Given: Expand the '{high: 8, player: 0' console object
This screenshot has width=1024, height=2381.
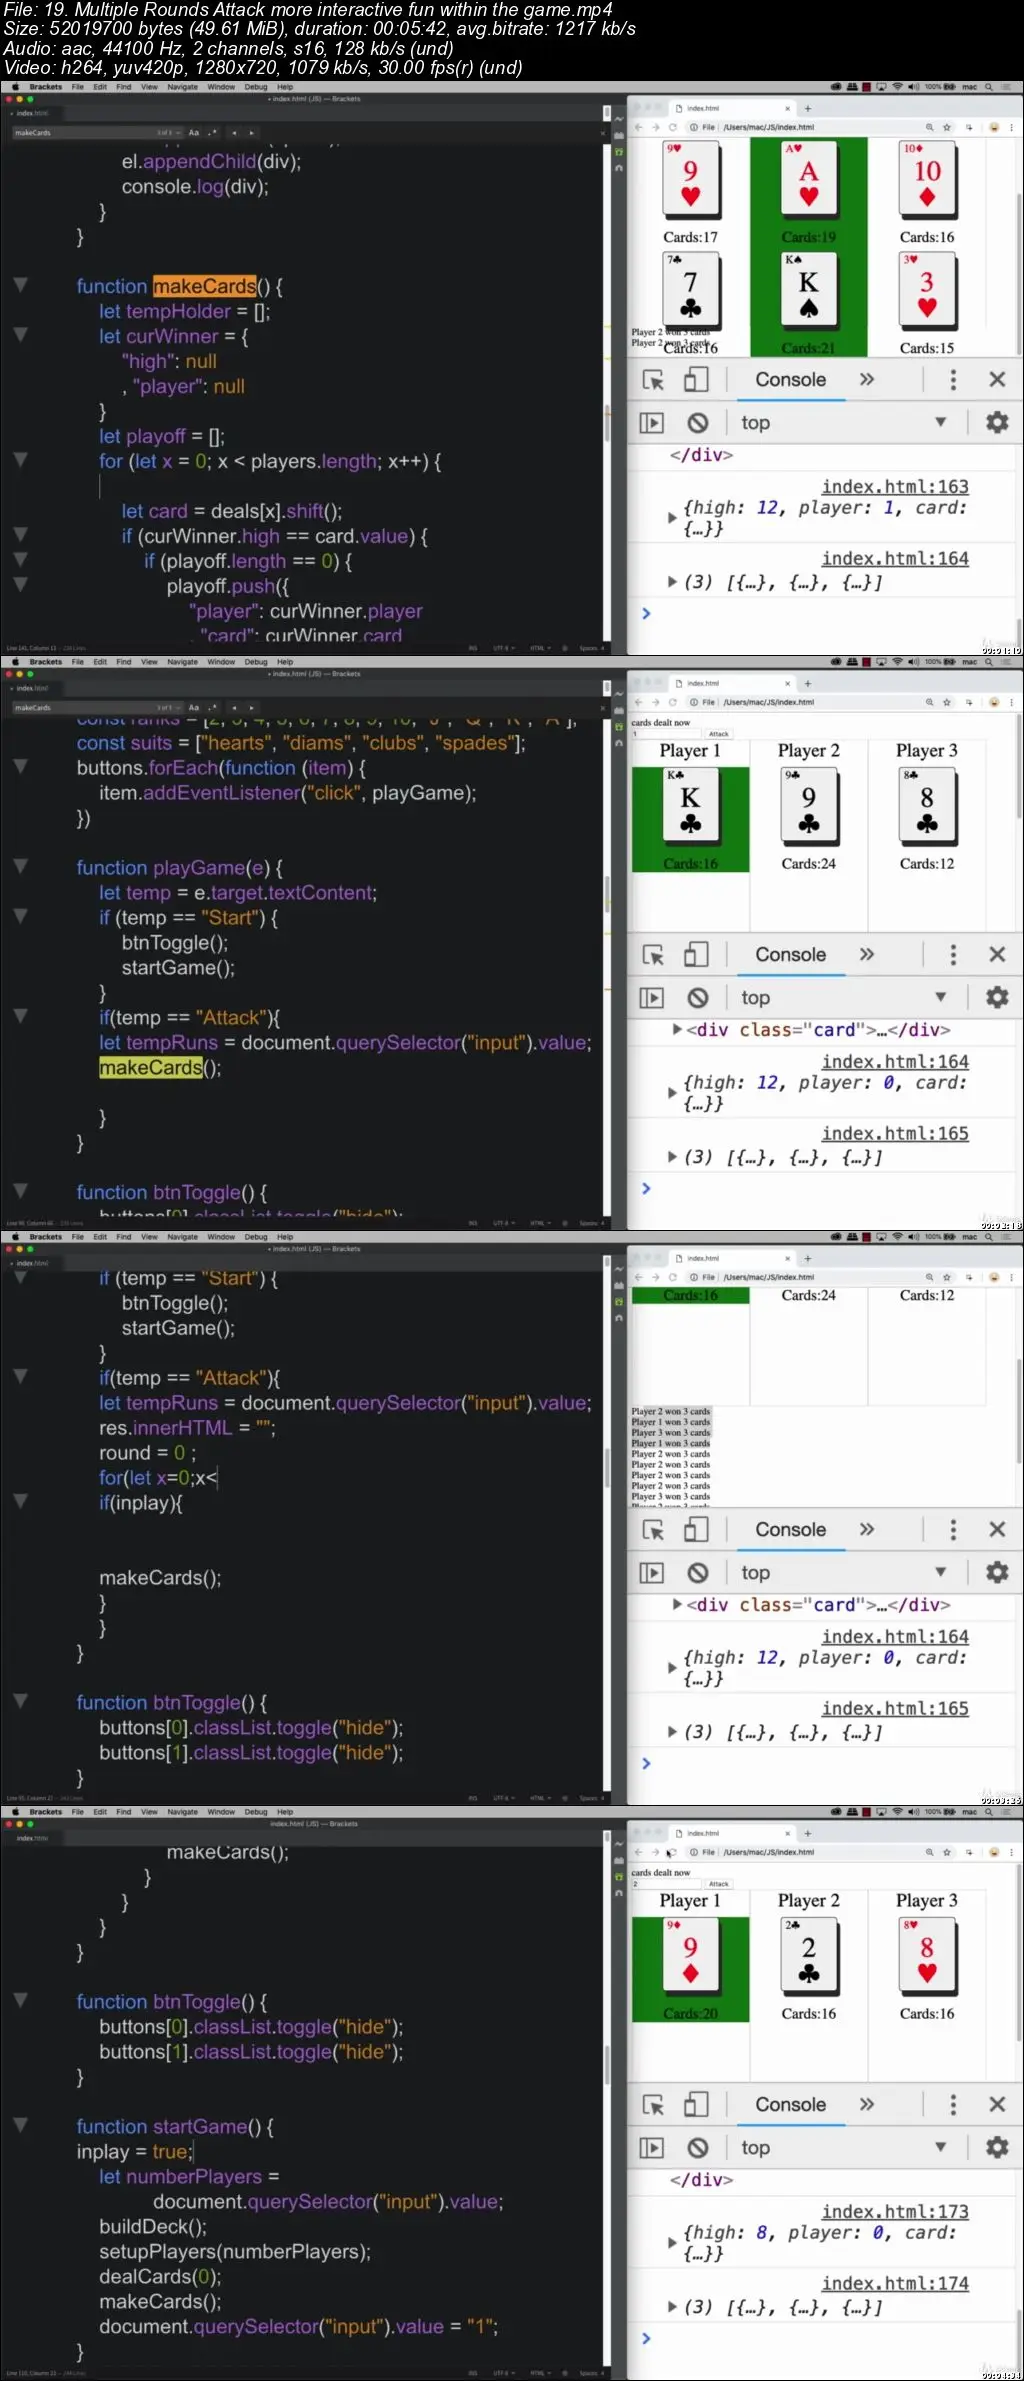Looking at the screenshot, I should click(x=672, y=2243).
